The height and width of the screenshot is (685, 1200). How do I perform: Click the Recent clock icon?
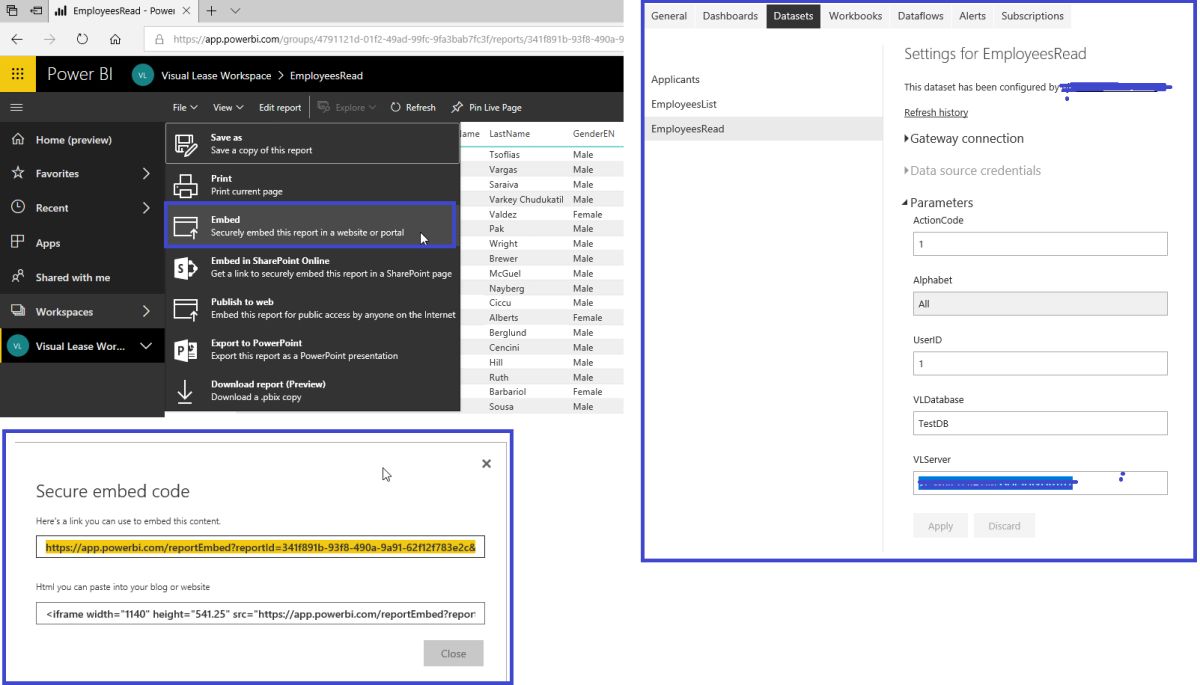point(17,207)
